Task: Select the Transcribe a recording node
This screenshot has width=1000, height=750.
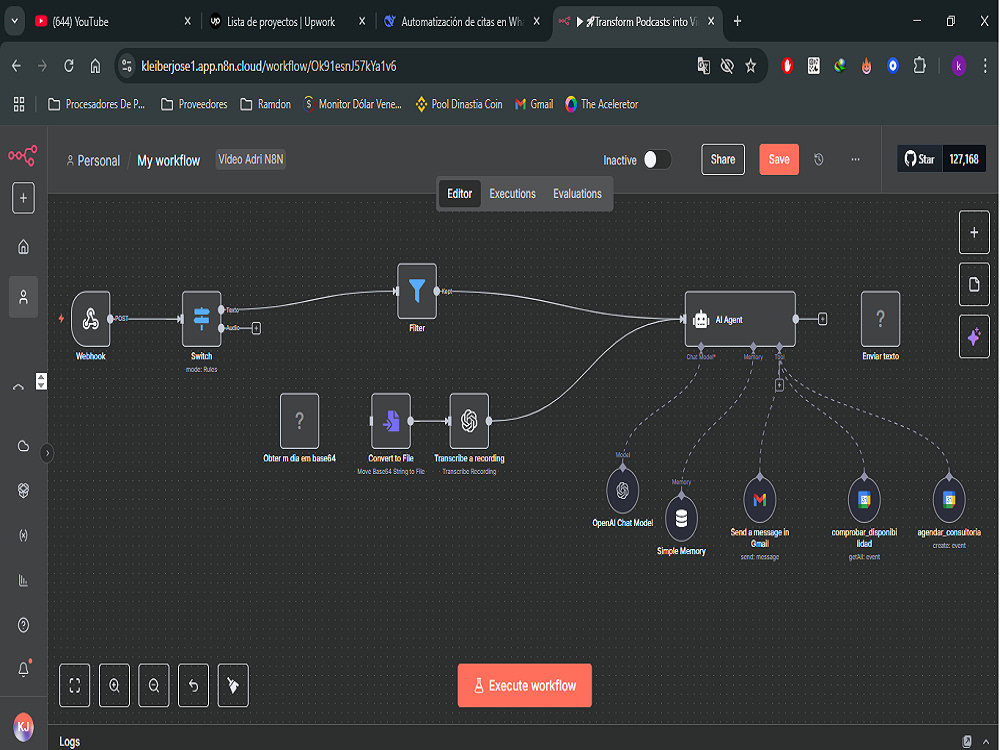Action: pyautogui.click(x=469, y=421)
